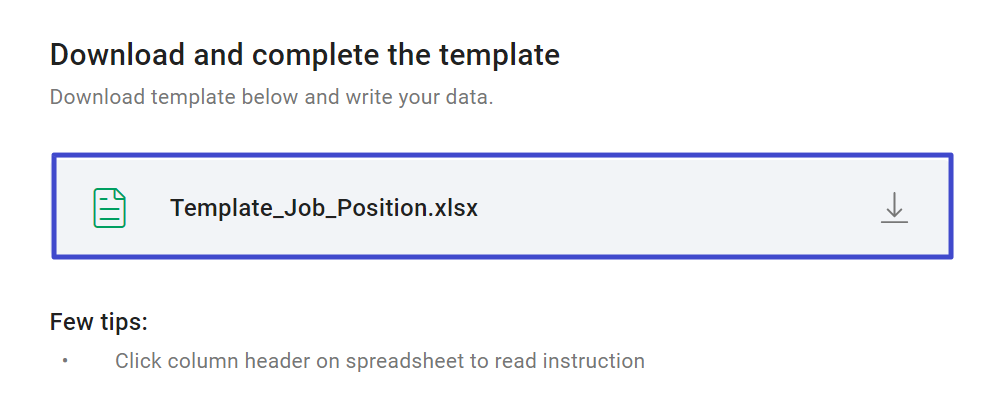The image size is (998, 407).
Task: Select the "Download and complete the template" heading
Action: pyautogui.click(x=305, y=55)
